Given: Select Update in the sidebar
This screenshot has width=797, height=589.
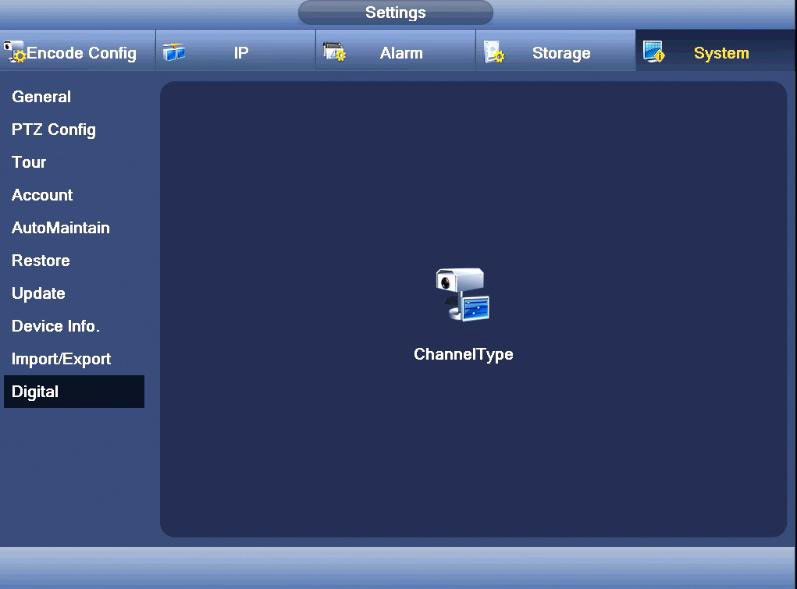Looking at the screenshot, I should tap(74, 293).
